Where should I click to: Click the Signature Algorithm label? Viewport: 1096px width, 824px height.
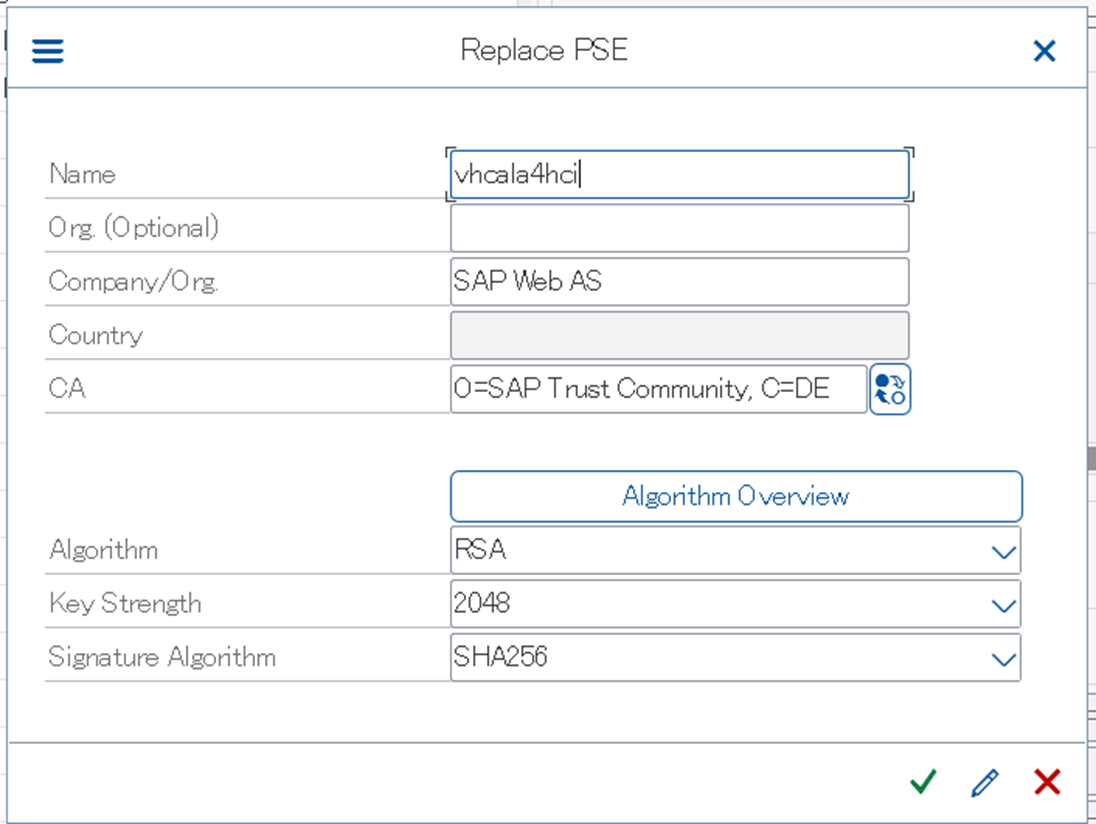tap(162, 658)
